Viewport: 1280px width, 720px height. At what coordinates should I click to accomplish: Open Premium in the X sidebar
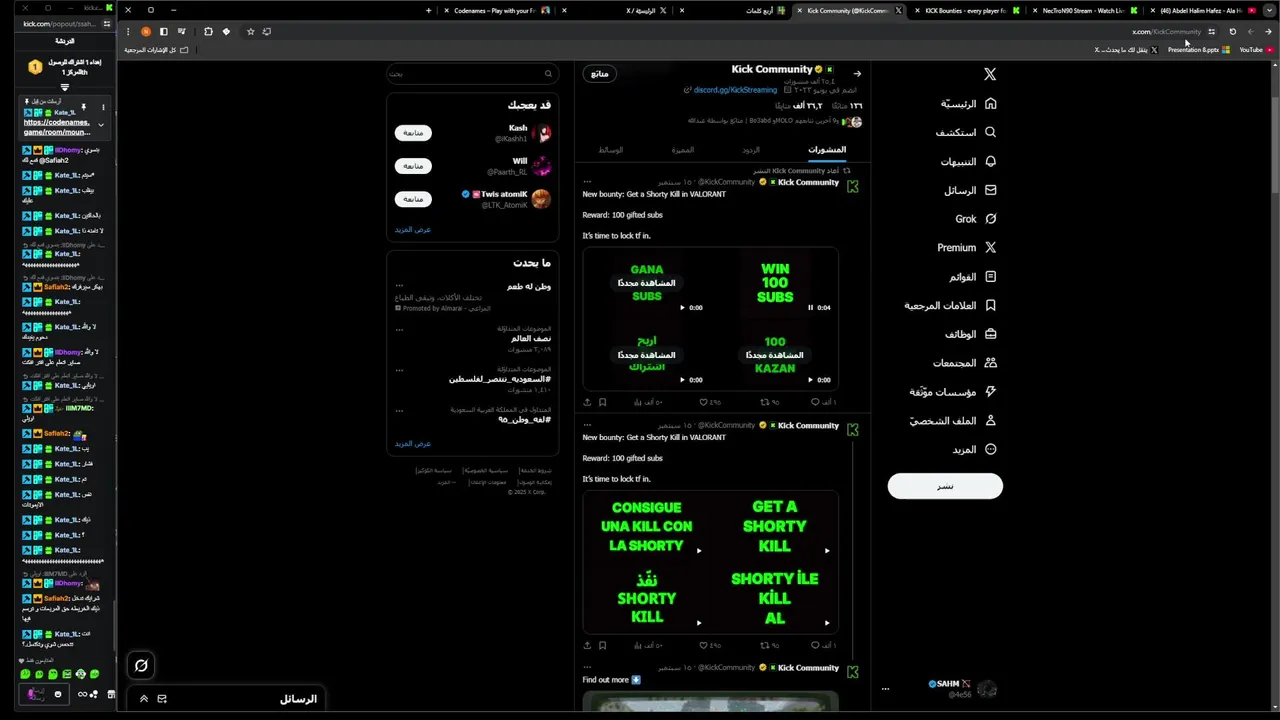pos(967,247)
